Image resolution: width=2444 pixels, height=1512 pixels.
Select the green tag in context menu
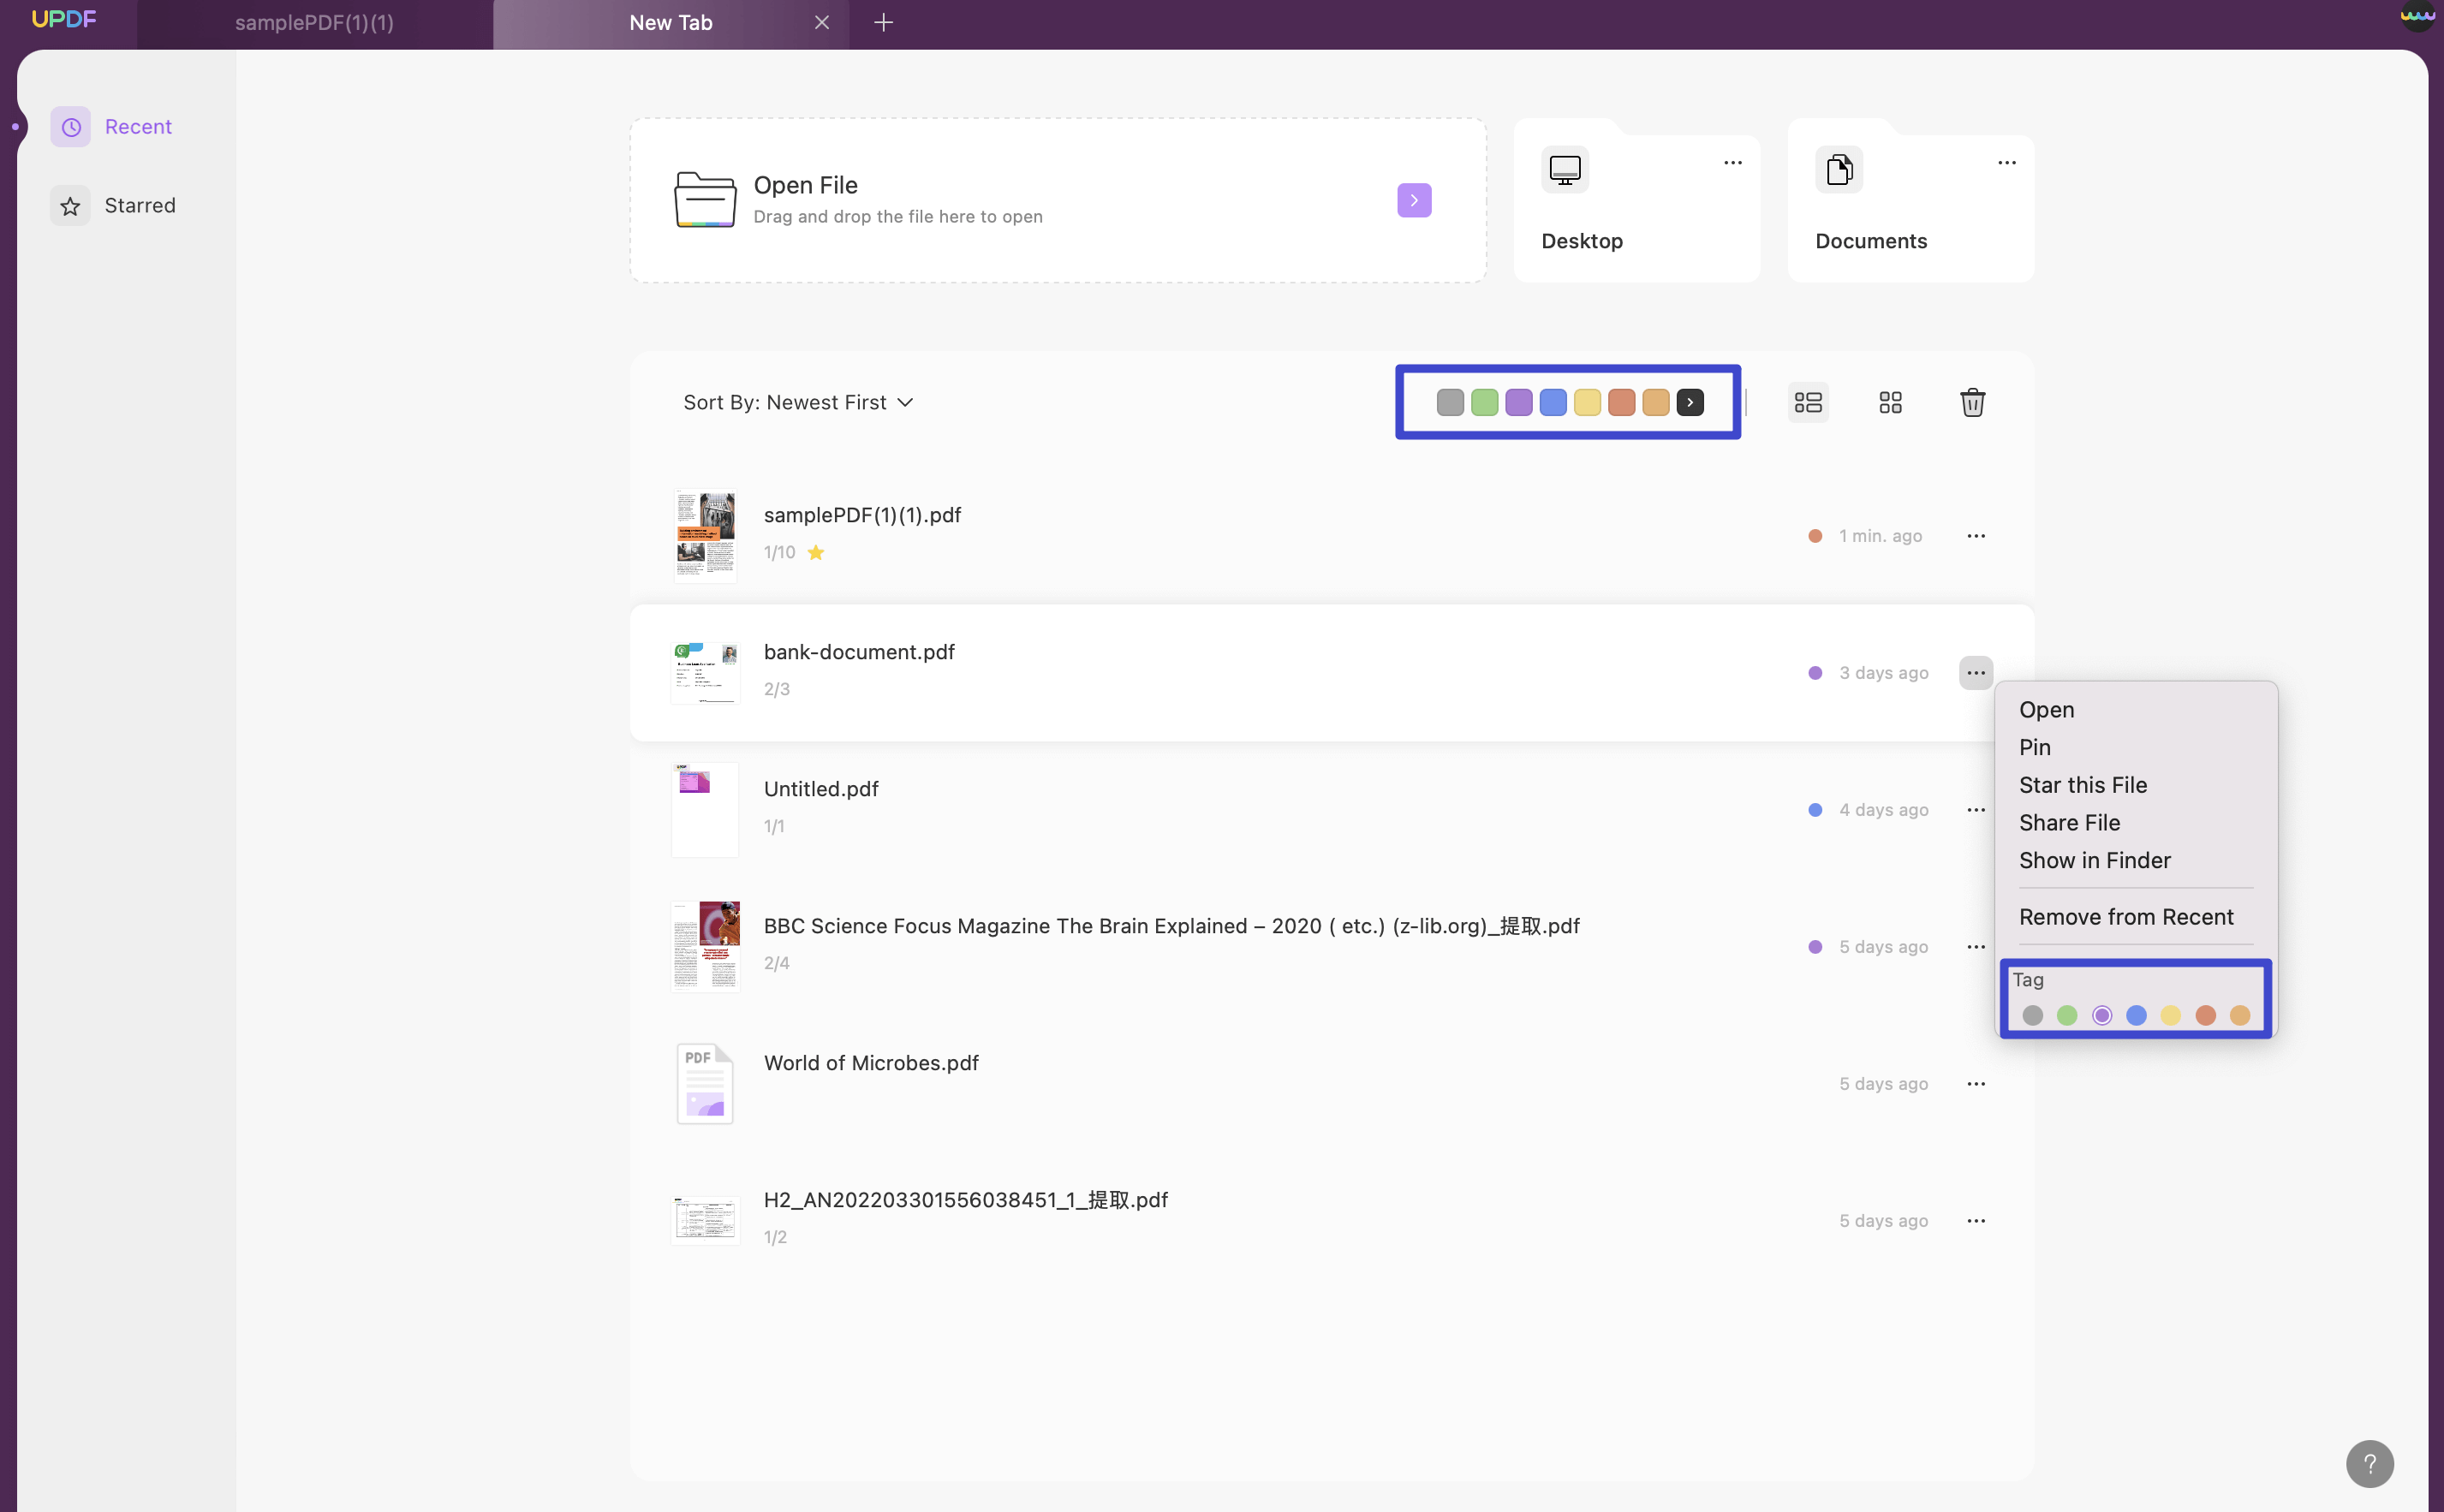coord(2067,1016)
